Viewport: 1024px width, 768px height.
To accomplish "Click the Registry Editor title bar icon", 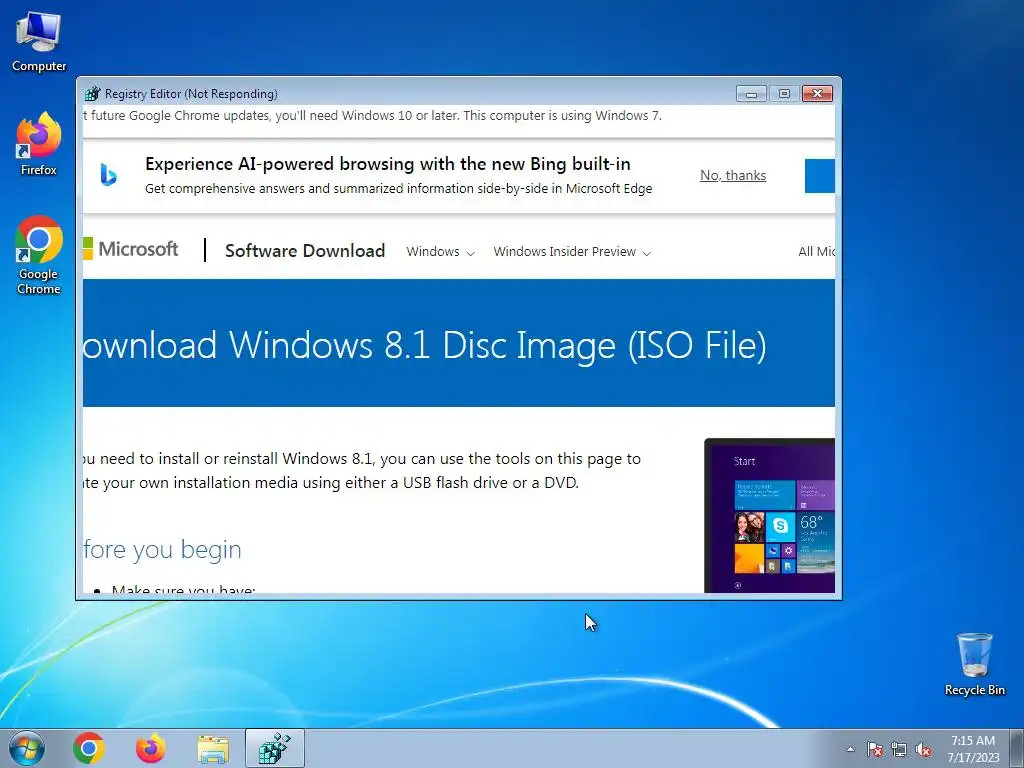I will click(x=93, y=93).
